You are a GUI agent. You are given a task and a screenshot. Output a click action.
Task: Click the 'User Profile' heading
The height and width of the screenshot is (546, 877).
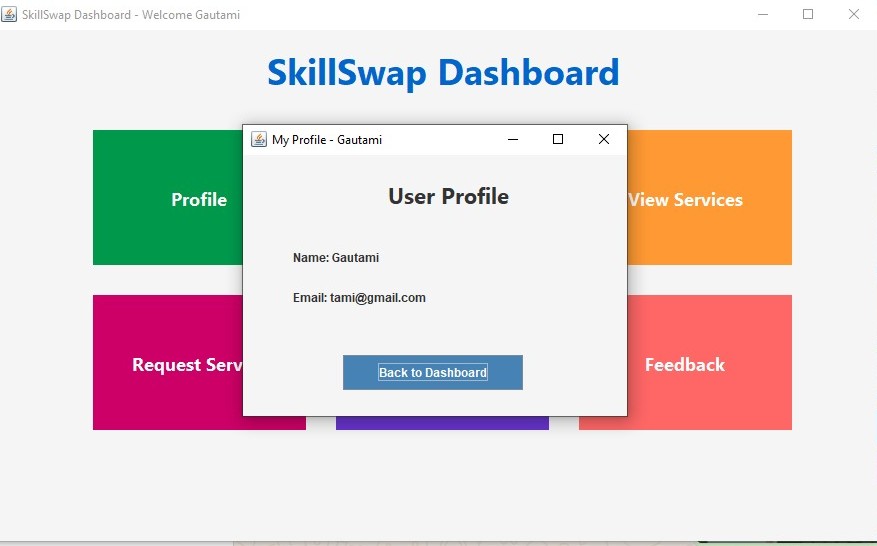click(x=449, y=196)
